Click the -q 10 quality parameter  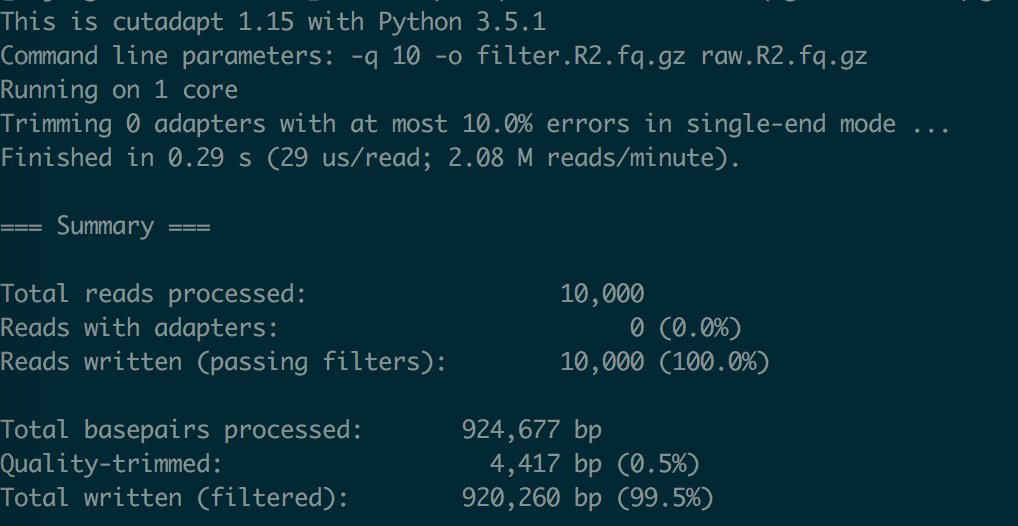(386, 57)
